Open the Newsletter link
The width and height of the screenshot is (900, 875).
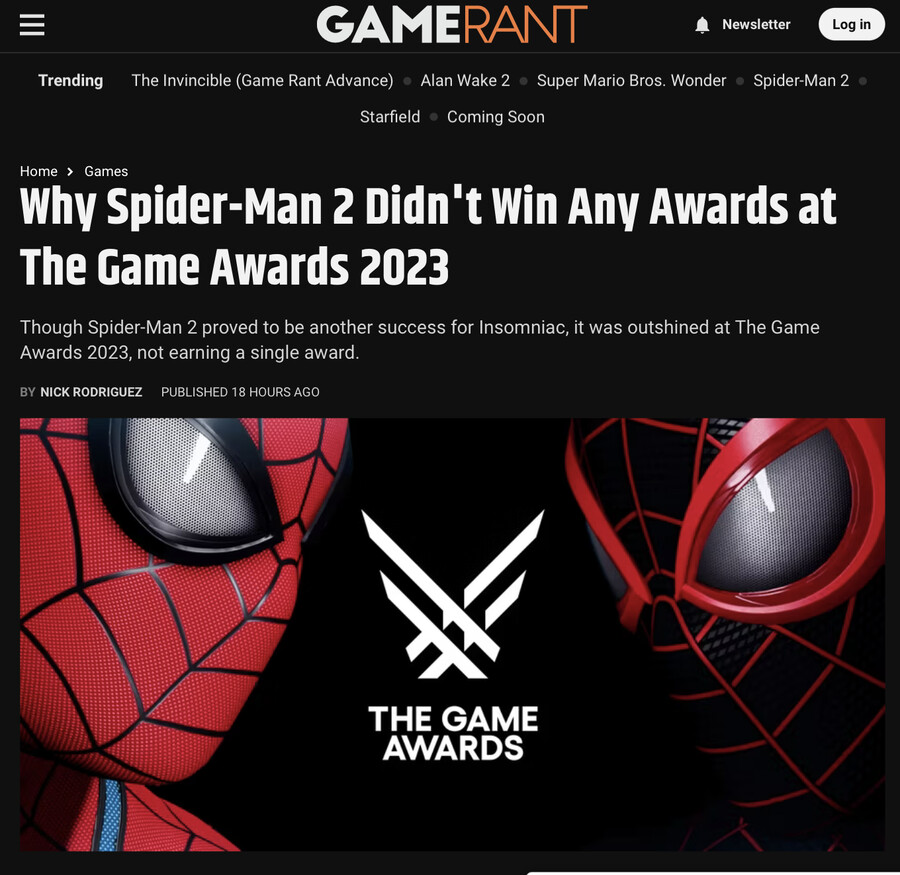point(756,25)
